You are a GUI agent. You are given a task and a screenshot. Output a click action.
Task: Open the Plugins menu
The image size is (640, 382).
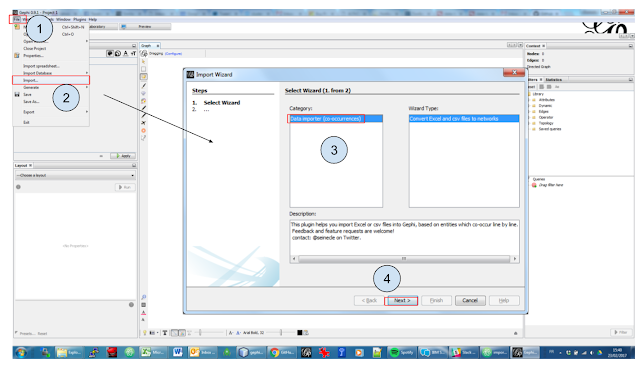[80, 19]
